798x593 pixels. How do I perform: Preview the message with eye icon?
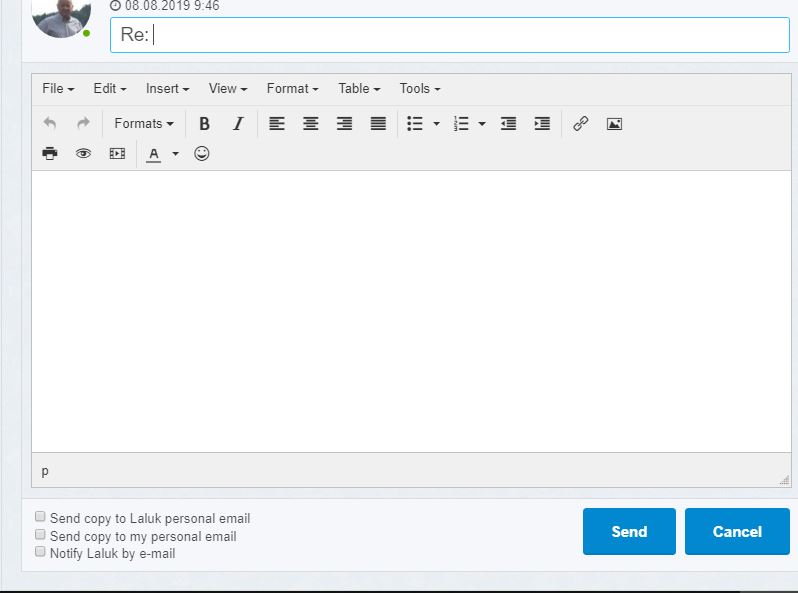84,154
